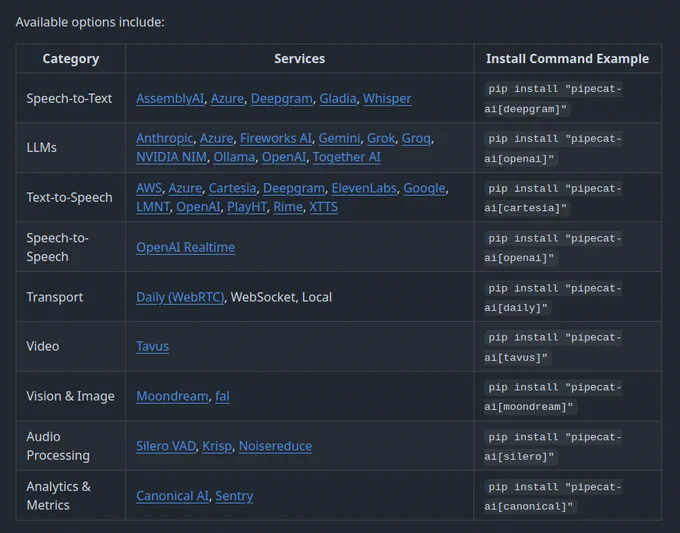Follow the ElevenLabs link
Screen dimensions: 680x533
[x=364, y=188]
